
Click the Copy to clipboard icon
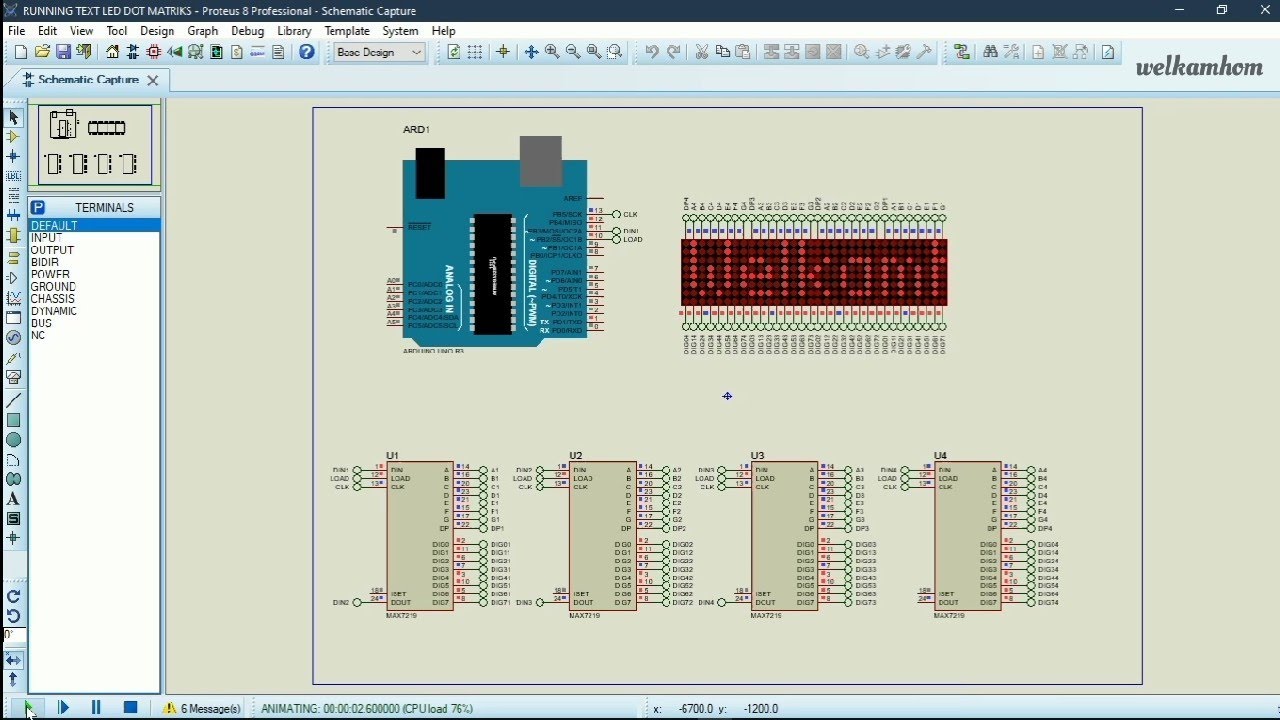click(x=722, y=52)
